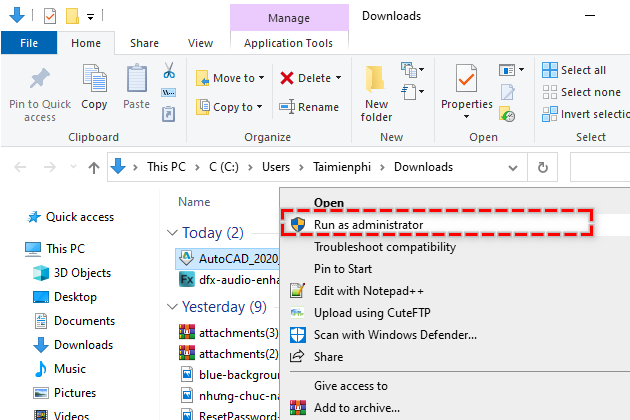
Task: Click the Cut scissors icon
Action: click(169, 70)
